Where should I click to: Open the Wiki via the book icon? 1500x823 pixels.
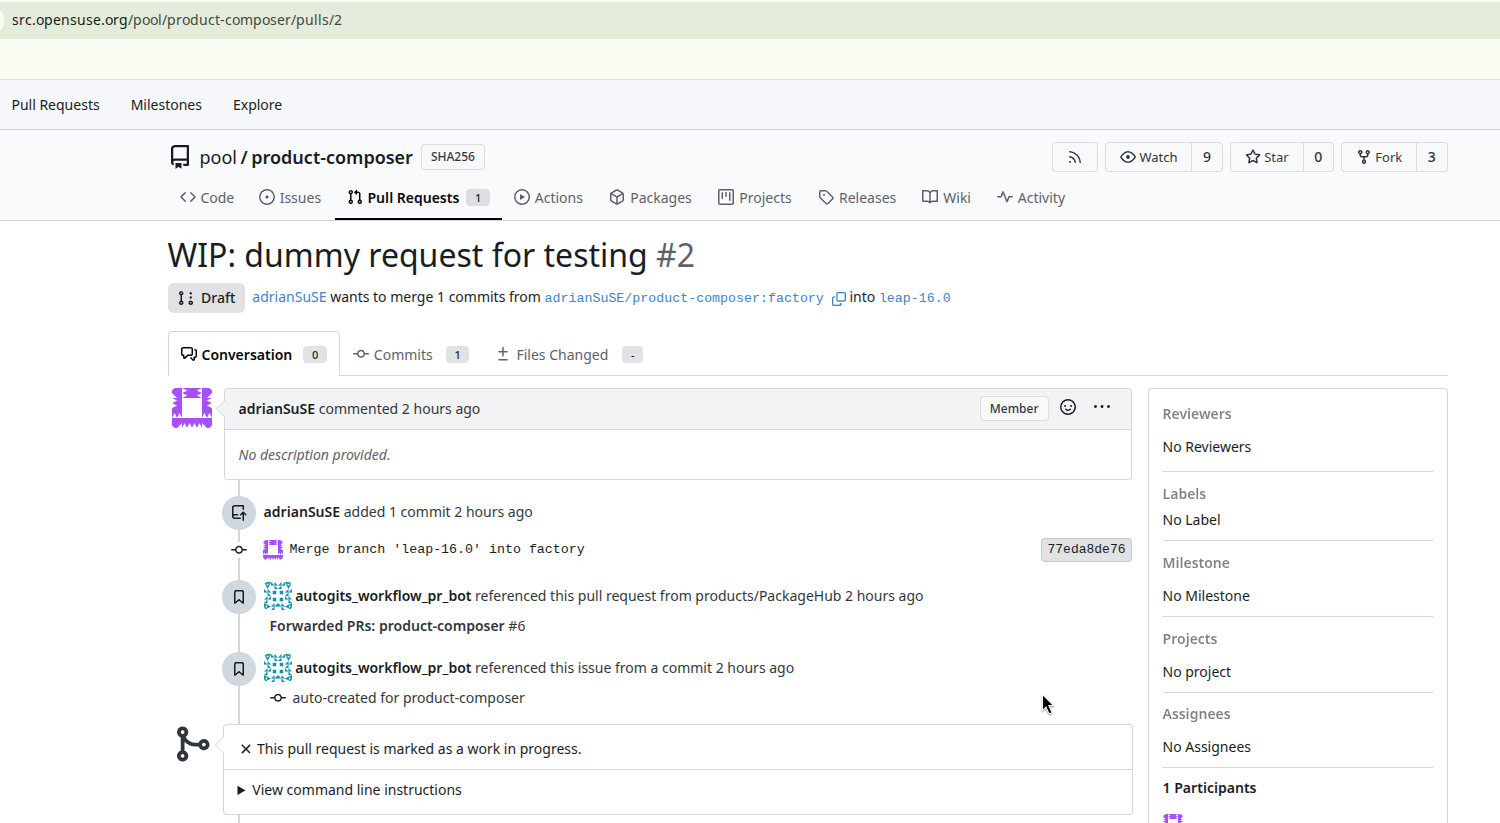pyautogui.click(x=928, y=197)
